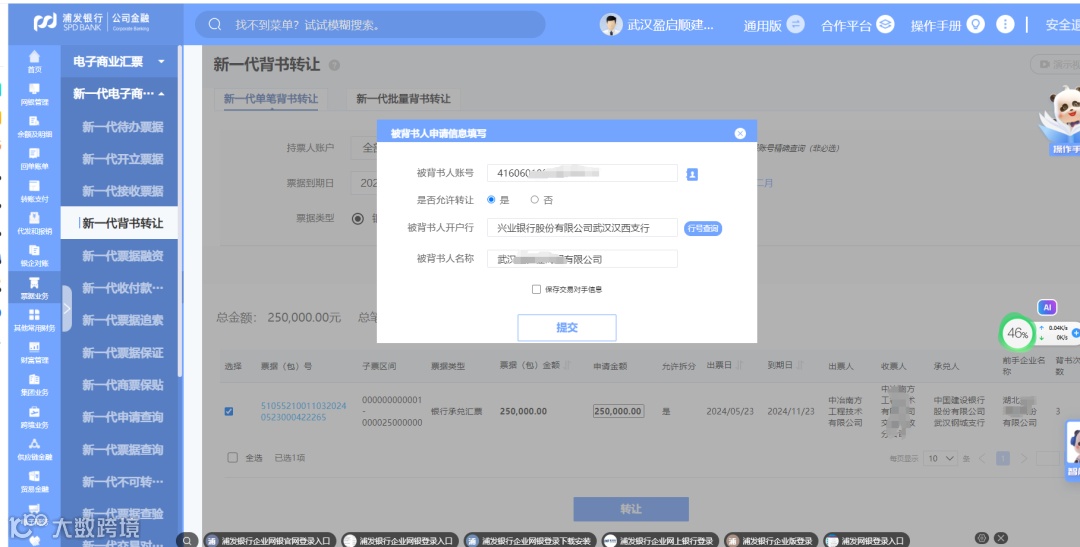Expand the 电子商业汇票 menu dropdown arrow
Image resolution: width=1080 pixels, height=547 pixels.
(161, 61)
